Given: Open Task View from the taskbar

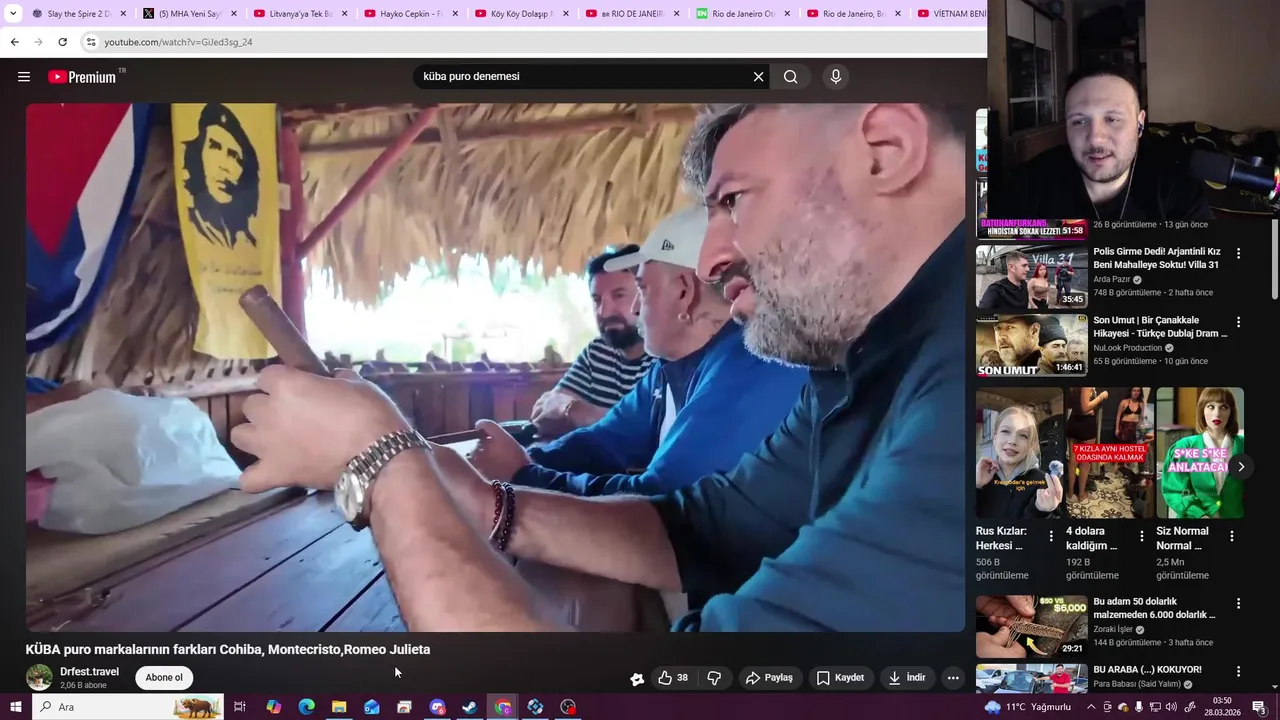Looking at the screenshot, I should [x=240, y=707].
